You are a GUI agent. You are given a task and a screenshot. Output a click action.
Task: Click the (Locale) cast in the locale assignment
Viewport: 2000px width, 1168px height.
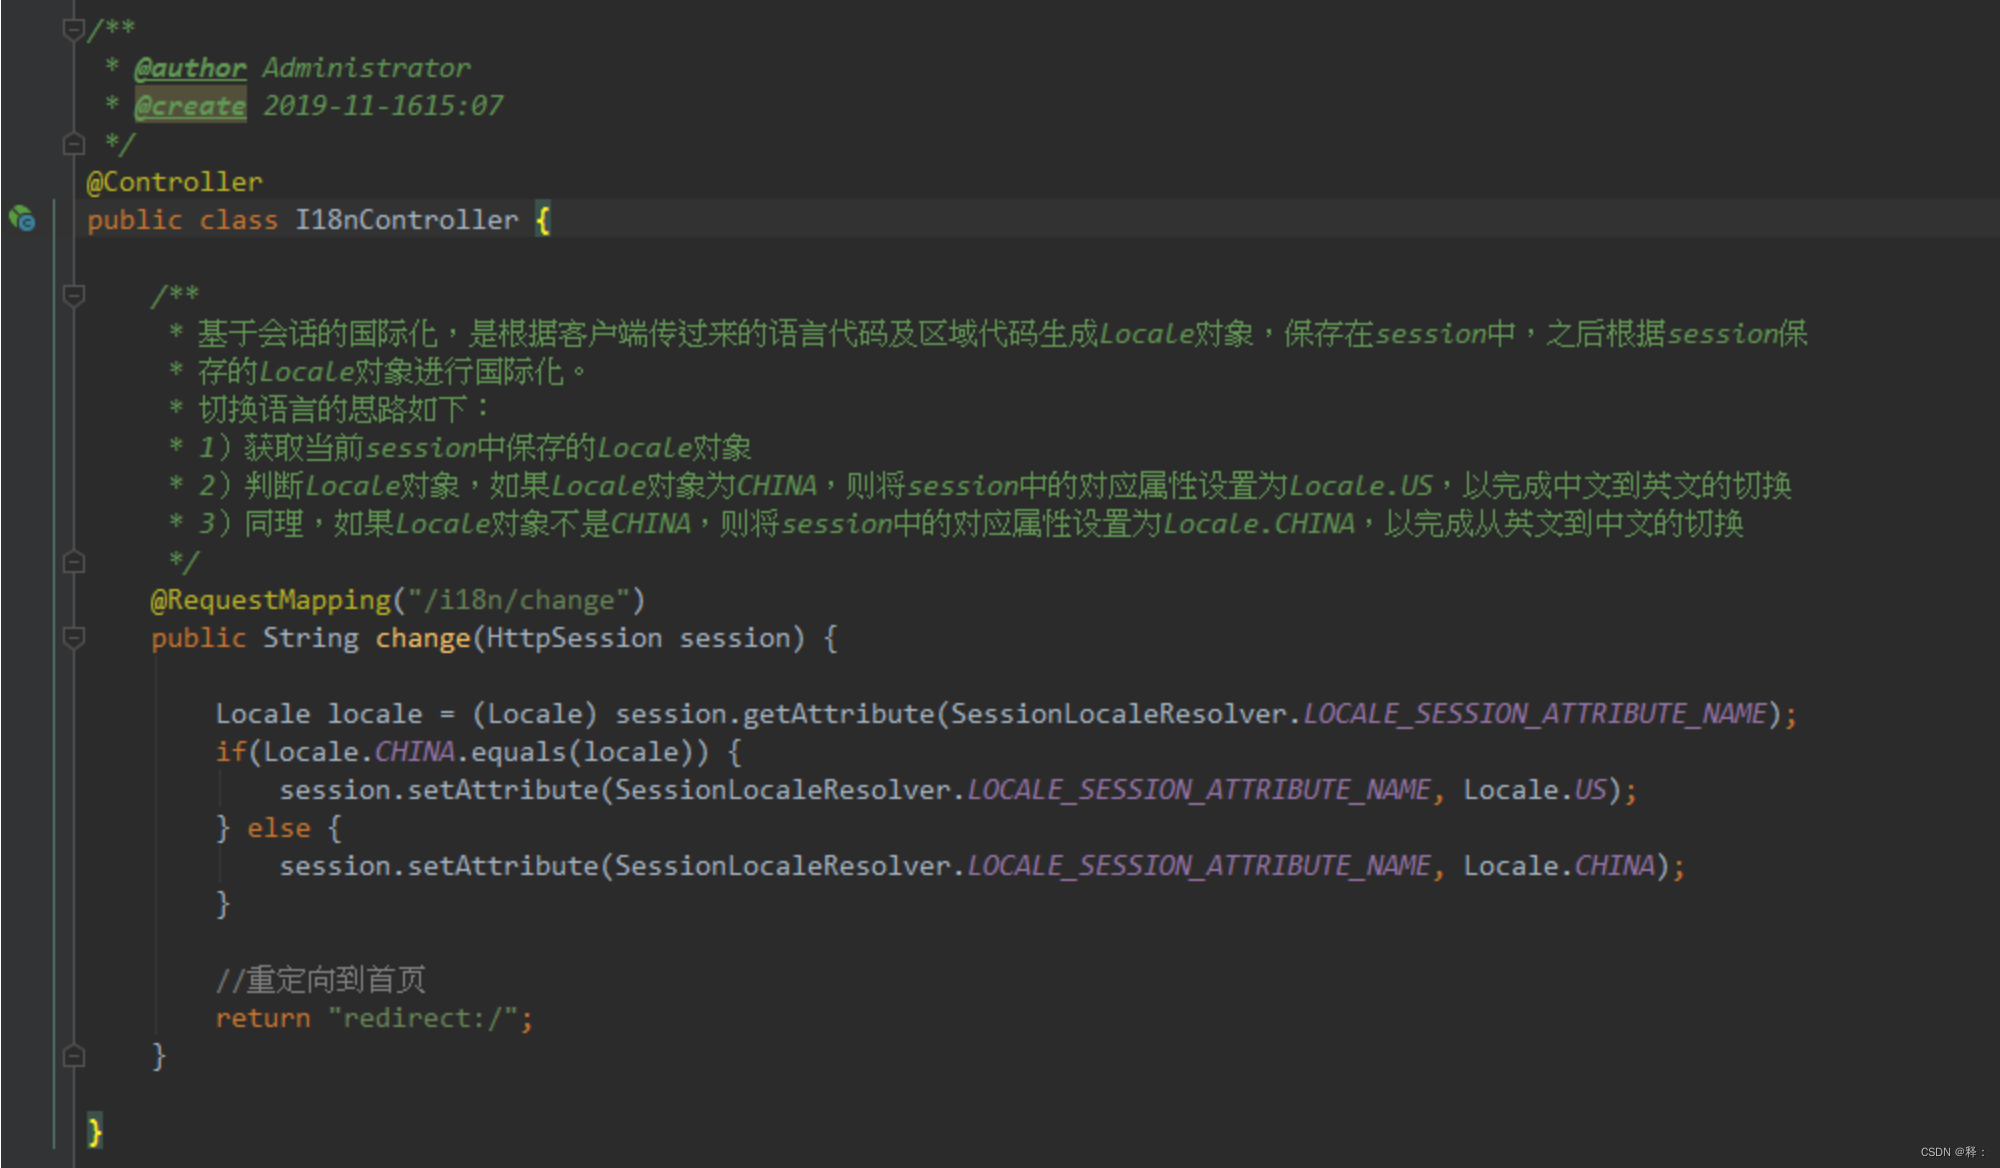pos(535,714)
